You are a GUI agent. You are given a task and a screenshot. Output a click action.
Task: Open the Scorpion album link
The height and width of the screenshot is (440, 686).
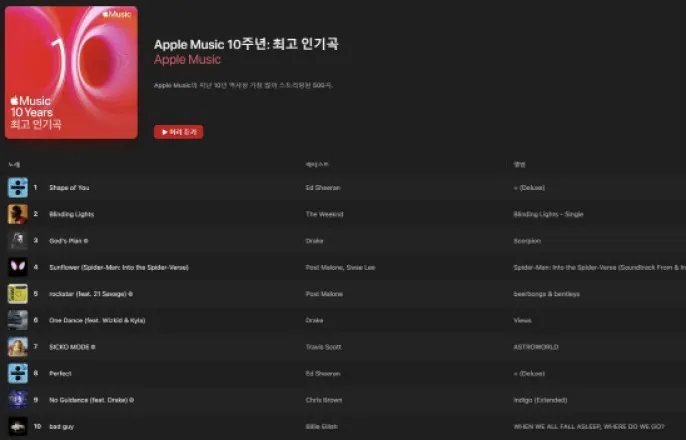527,241
